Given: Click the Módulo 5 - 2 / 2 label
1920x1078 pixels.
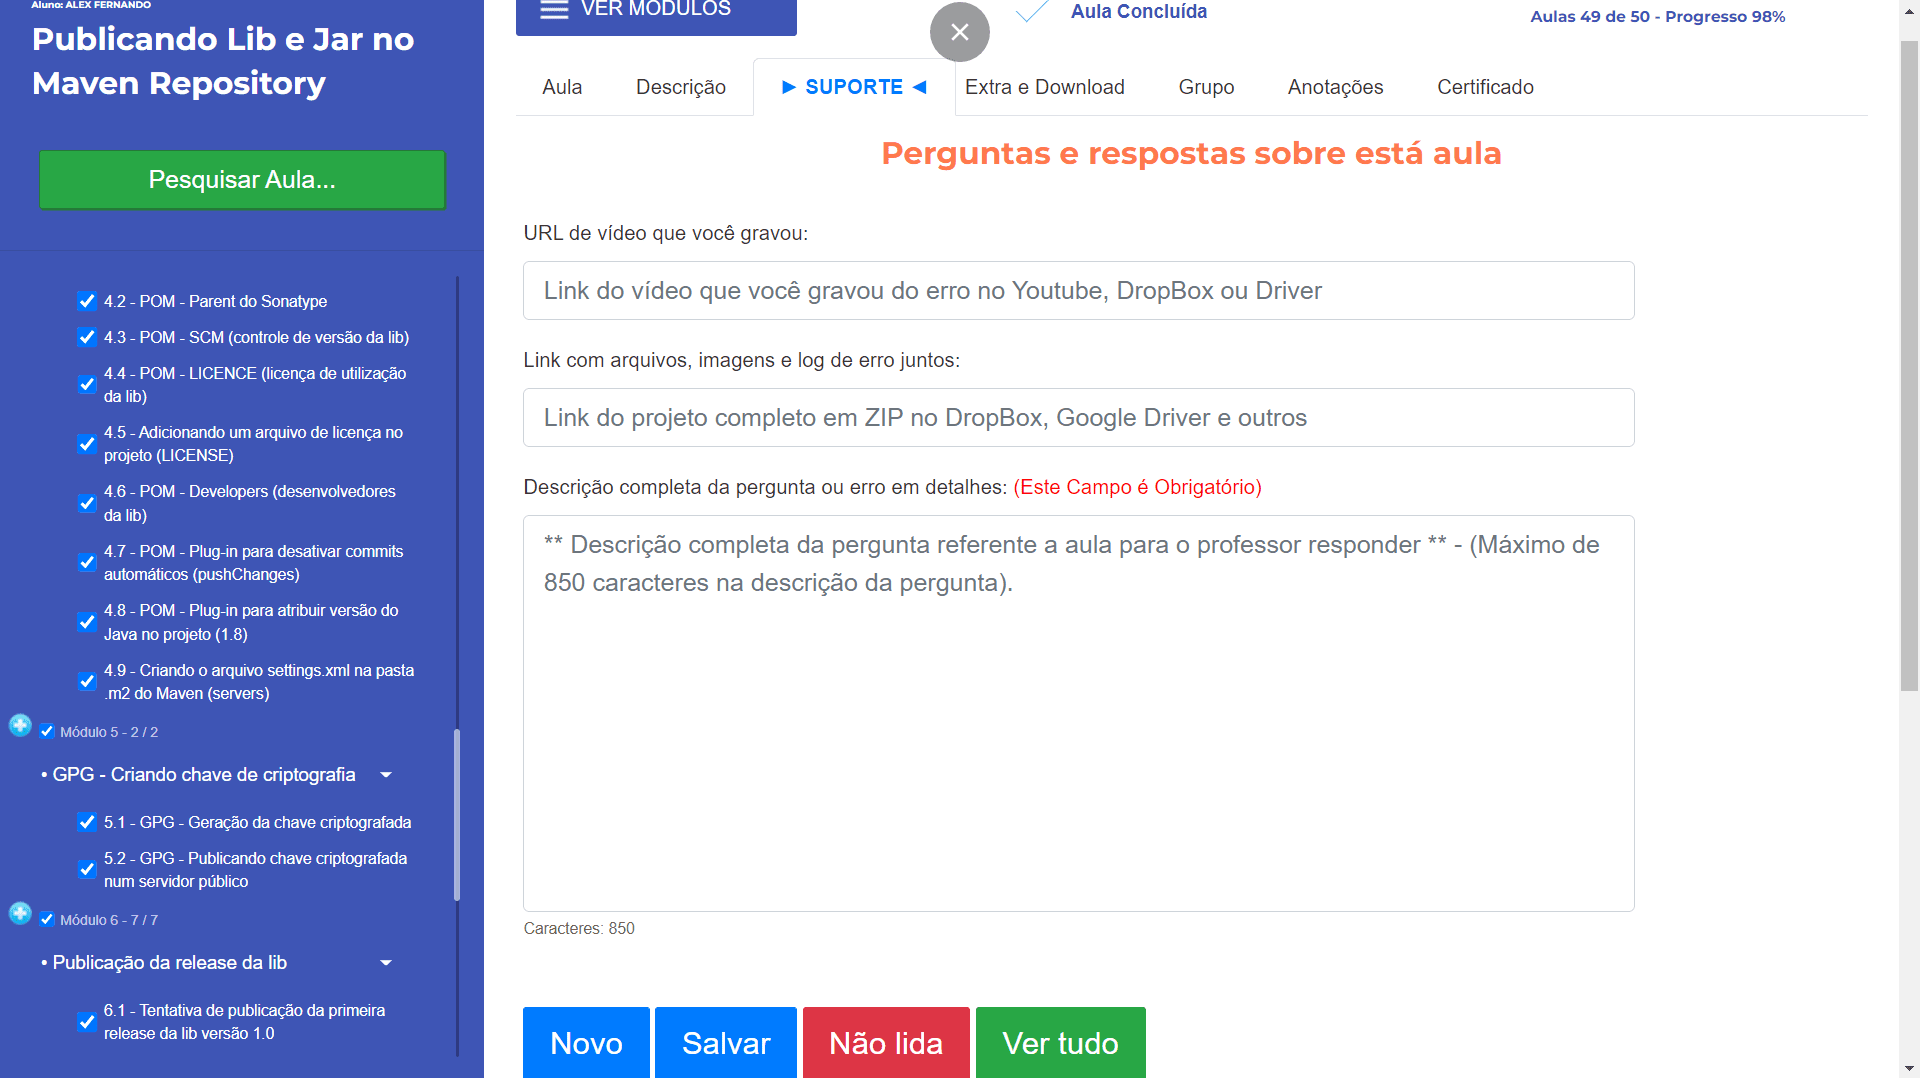Looking at the screenshot, I should [109, 732].
